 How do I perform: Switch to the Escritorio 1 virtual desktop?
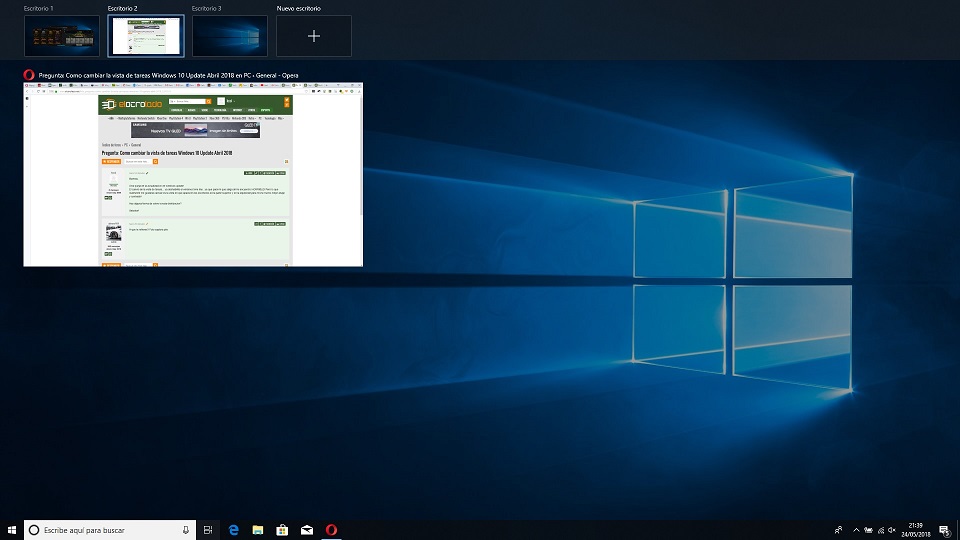click(x=61, y=36)
